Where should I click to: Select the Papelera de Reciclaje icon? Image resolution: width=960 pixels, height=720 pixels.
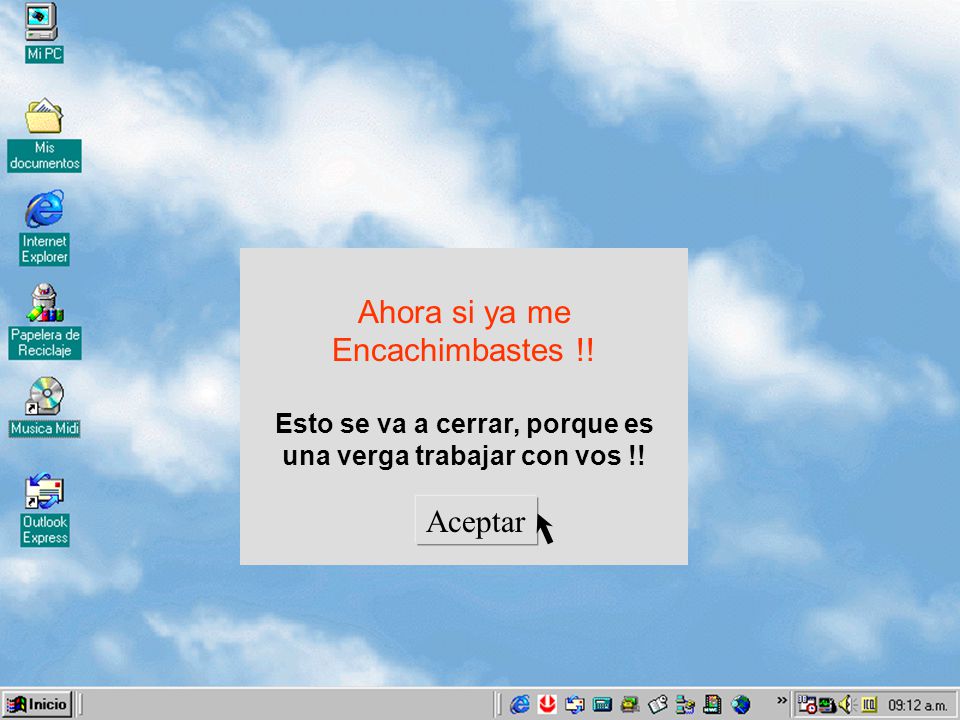[x=45, y=321]
